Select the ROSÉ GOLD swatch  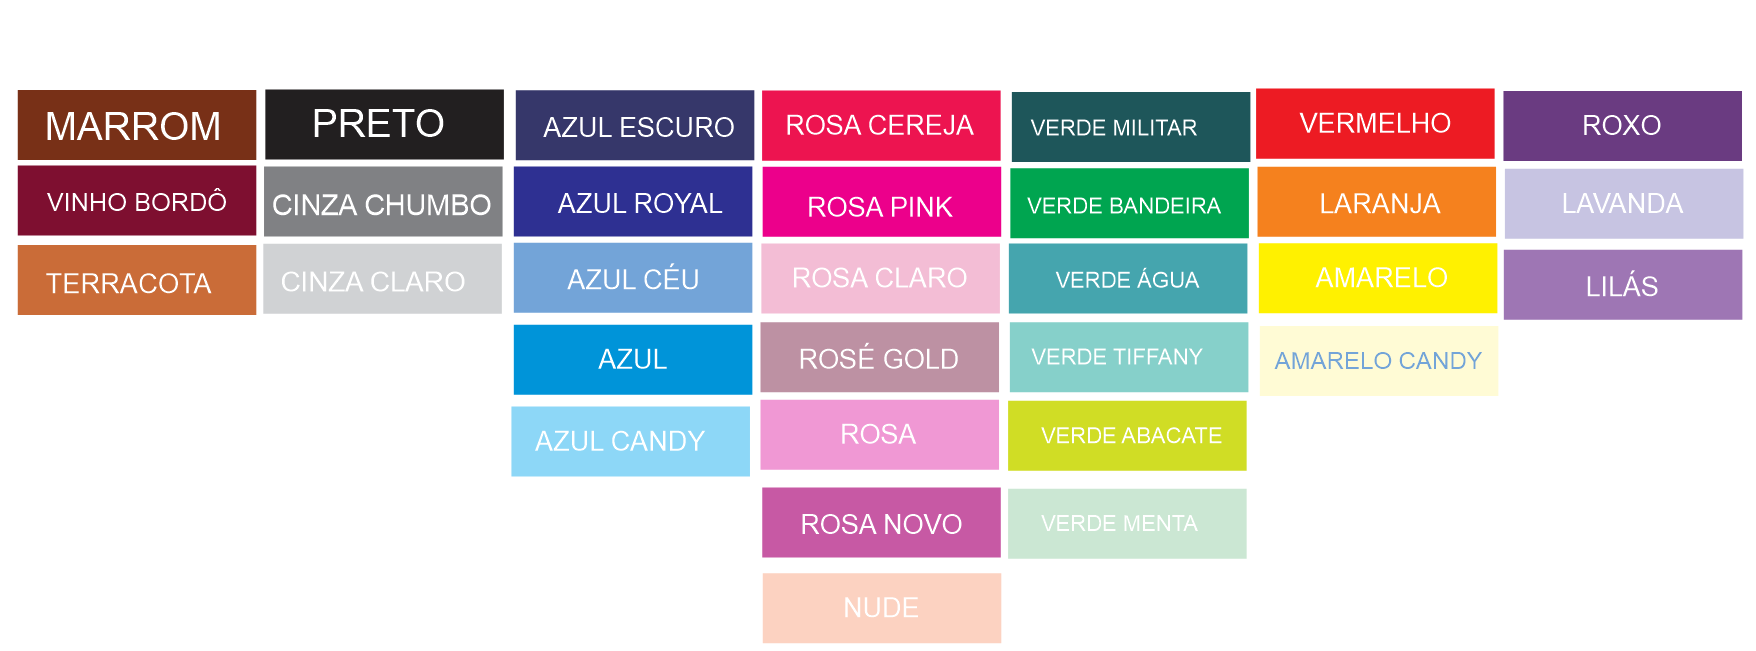(880, 357)
